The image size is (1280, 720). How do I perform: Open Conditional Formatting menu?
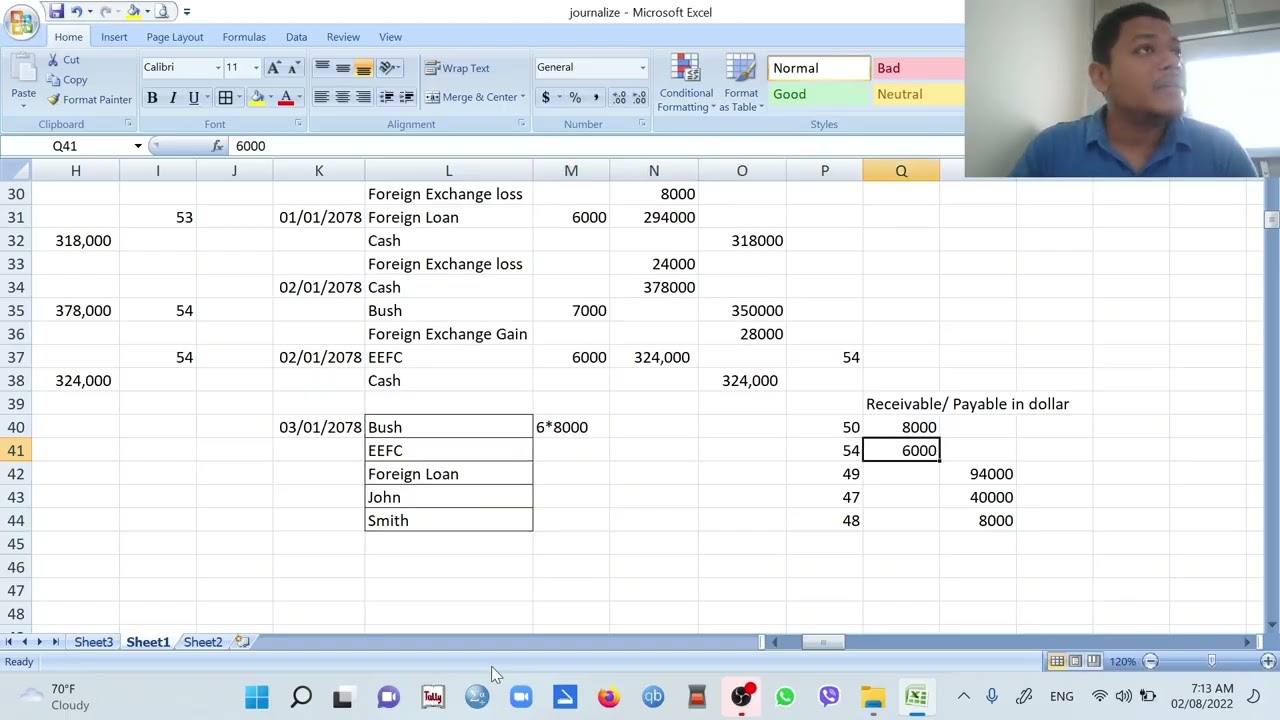(x=685, y=84)
